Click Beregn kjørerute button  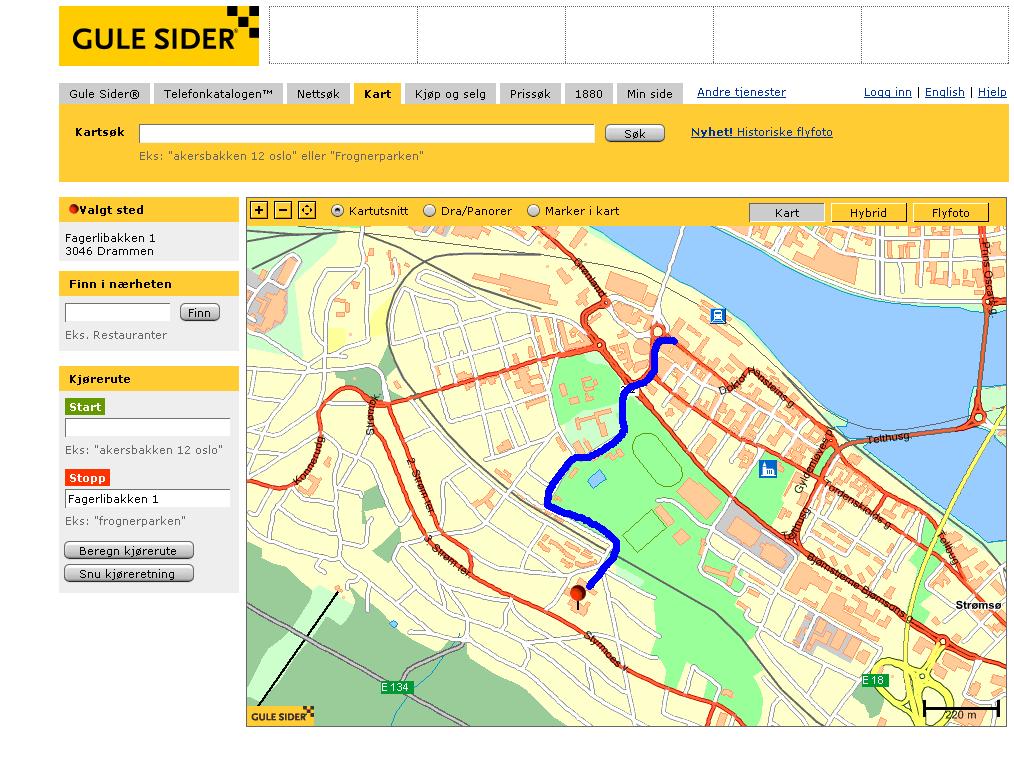[129, 550]
